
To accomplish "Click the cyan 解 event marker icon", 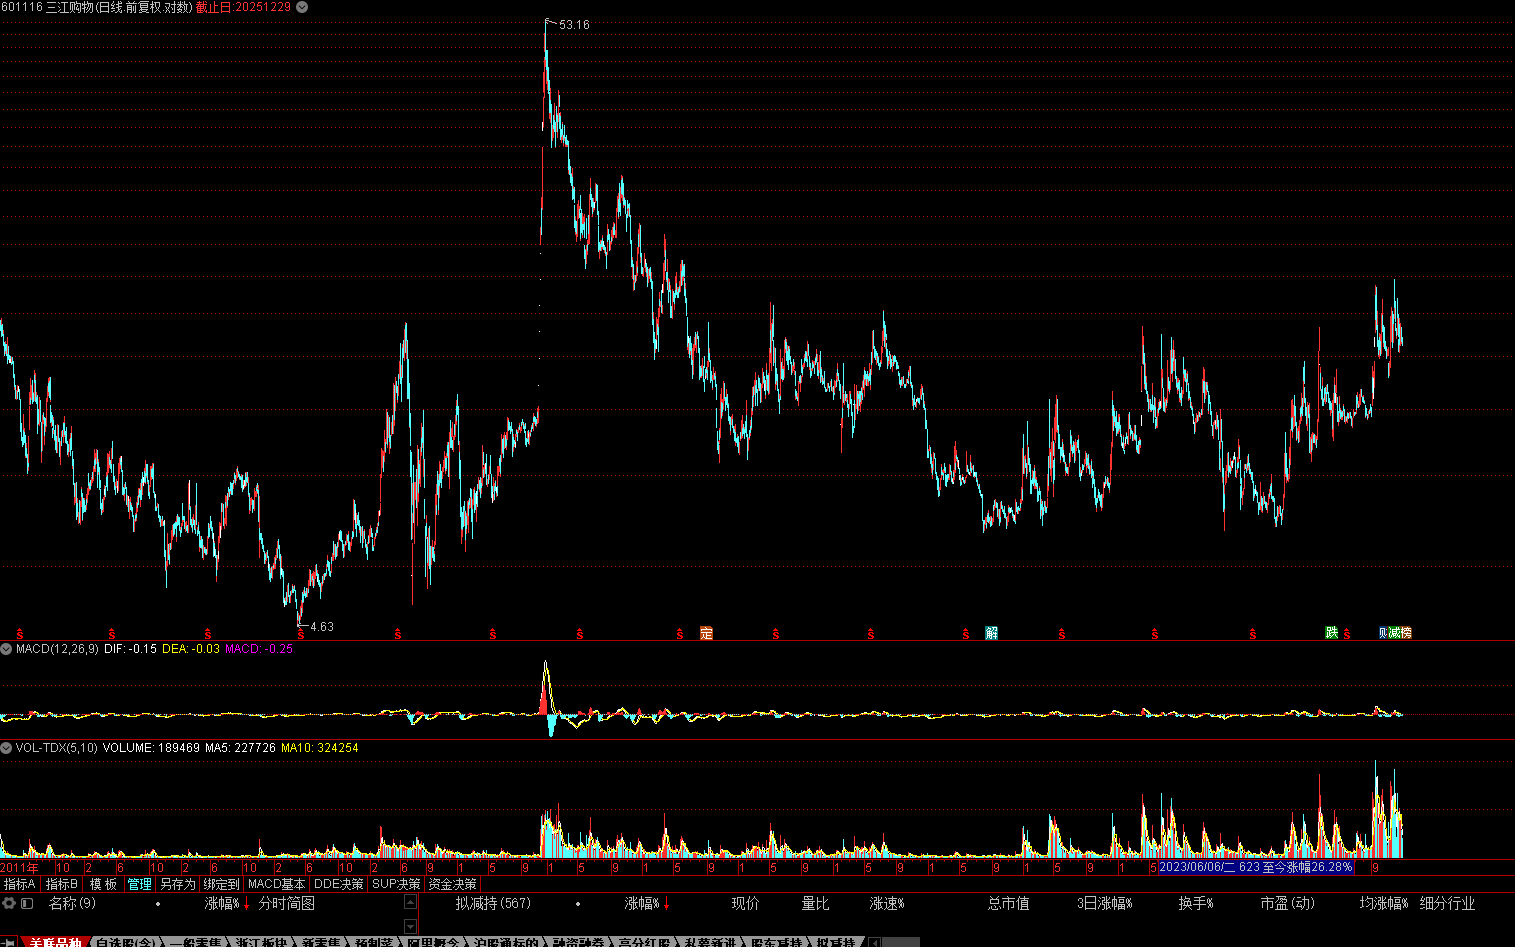I will (x=991, y=633).
